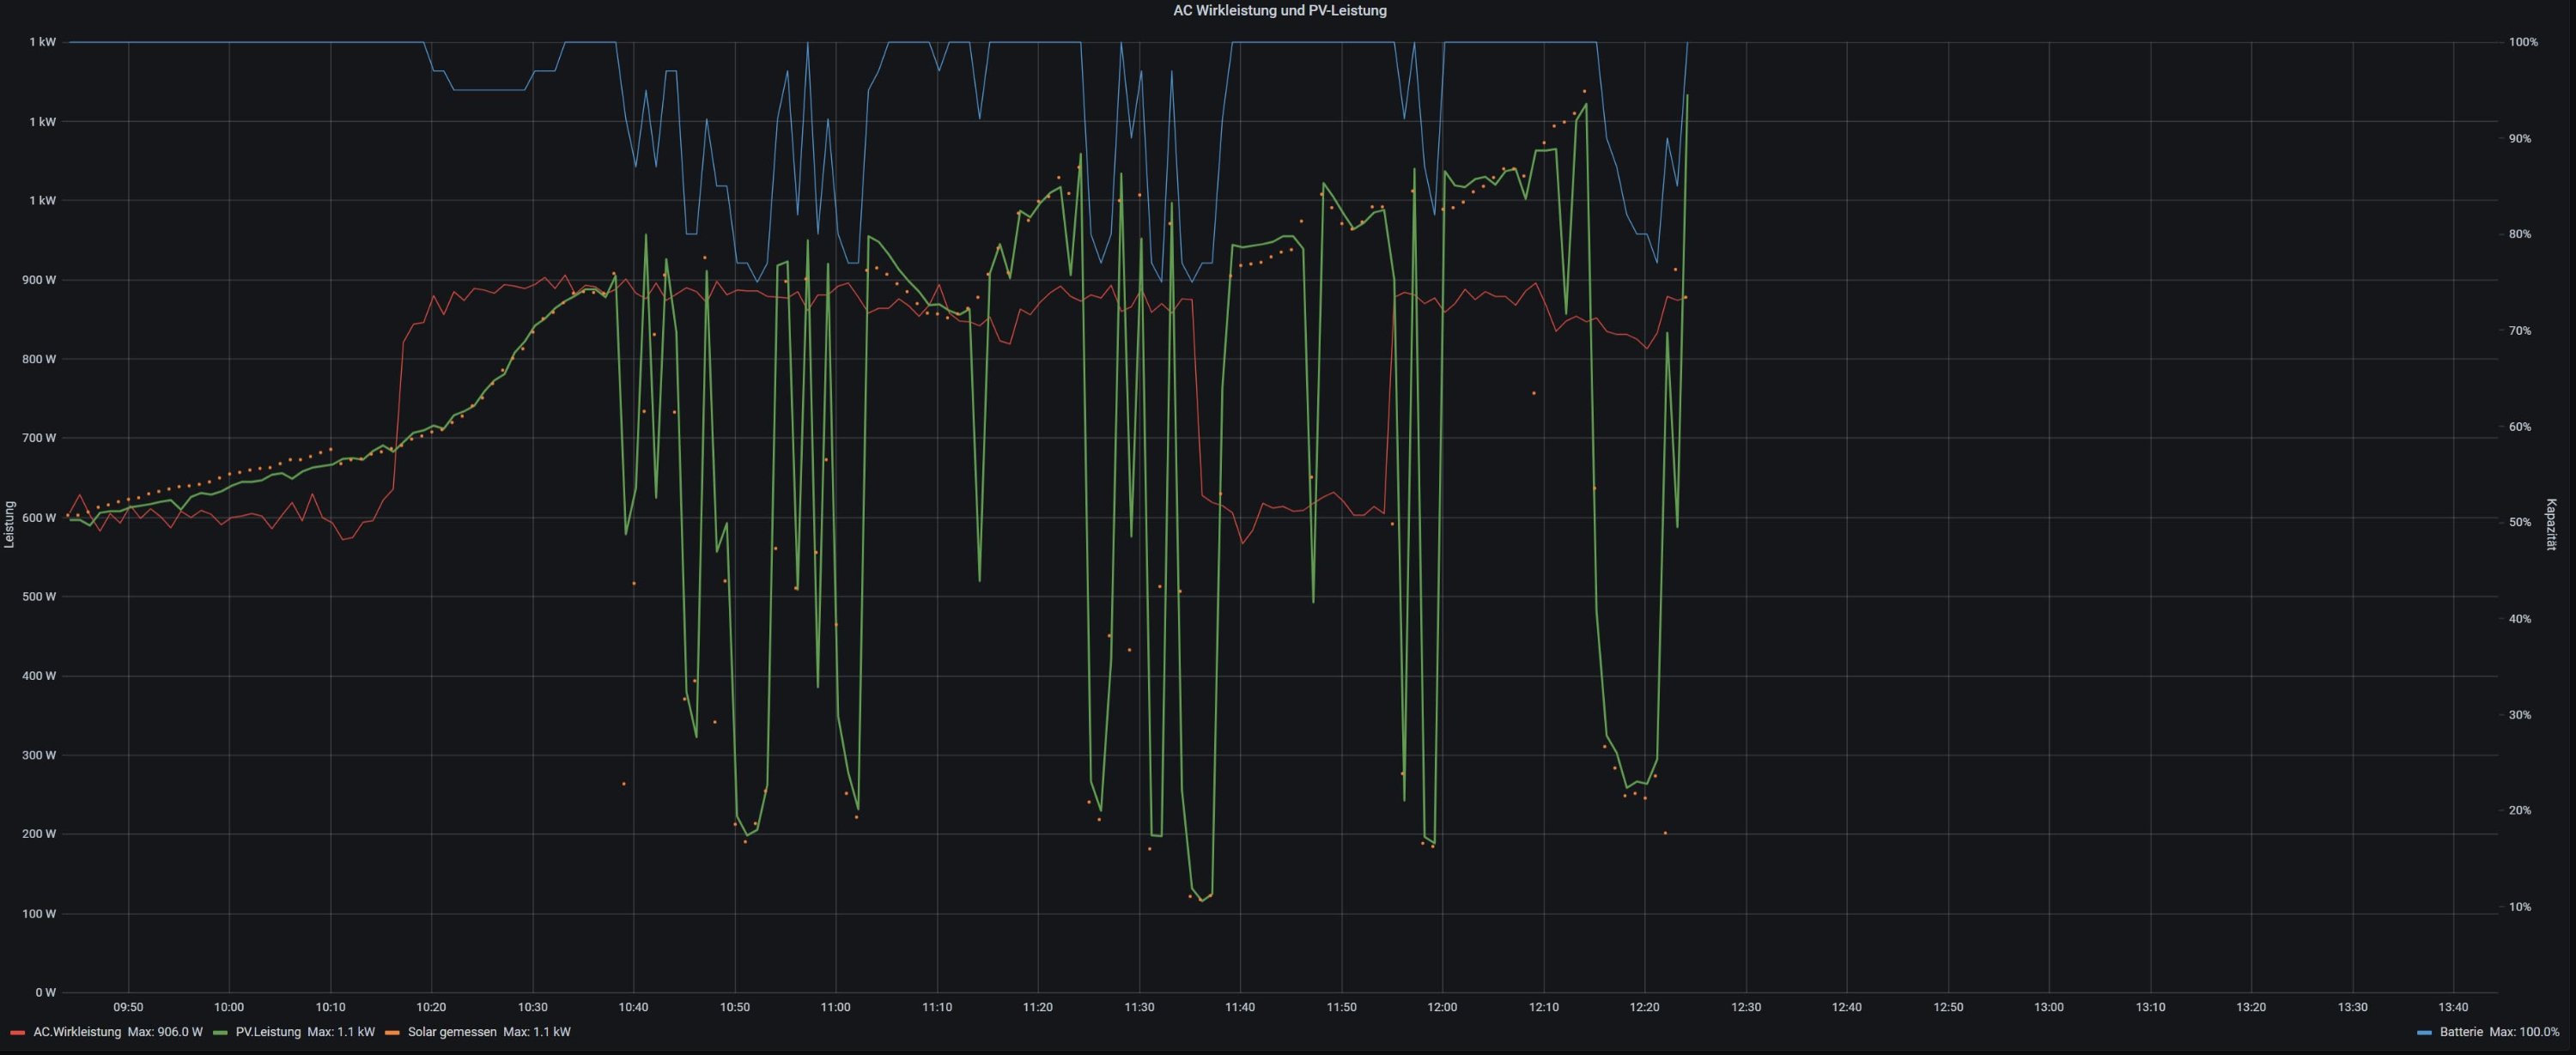The image size is (2576, 1055).
Task: Click the 10:40 time axis label
Action: click(x=633, y=1007)
